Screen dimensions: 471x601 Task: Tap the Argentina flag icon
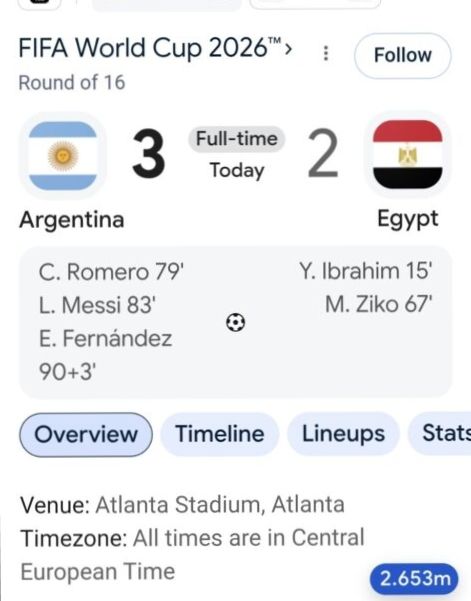point(62,155)
